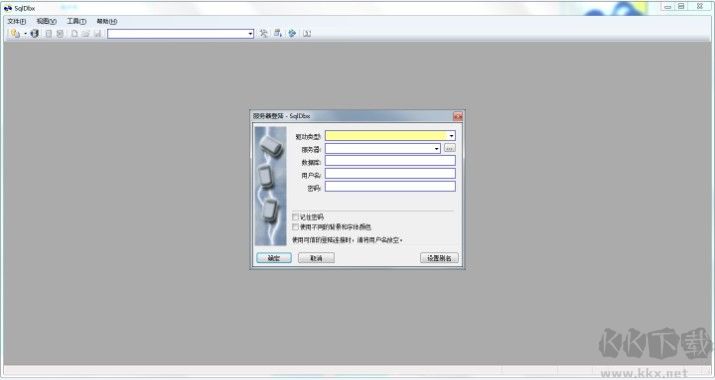This screenshot has width=715, height=380.
Task: Enable the 记住密码 remember password checkbox
Action: 295,217
